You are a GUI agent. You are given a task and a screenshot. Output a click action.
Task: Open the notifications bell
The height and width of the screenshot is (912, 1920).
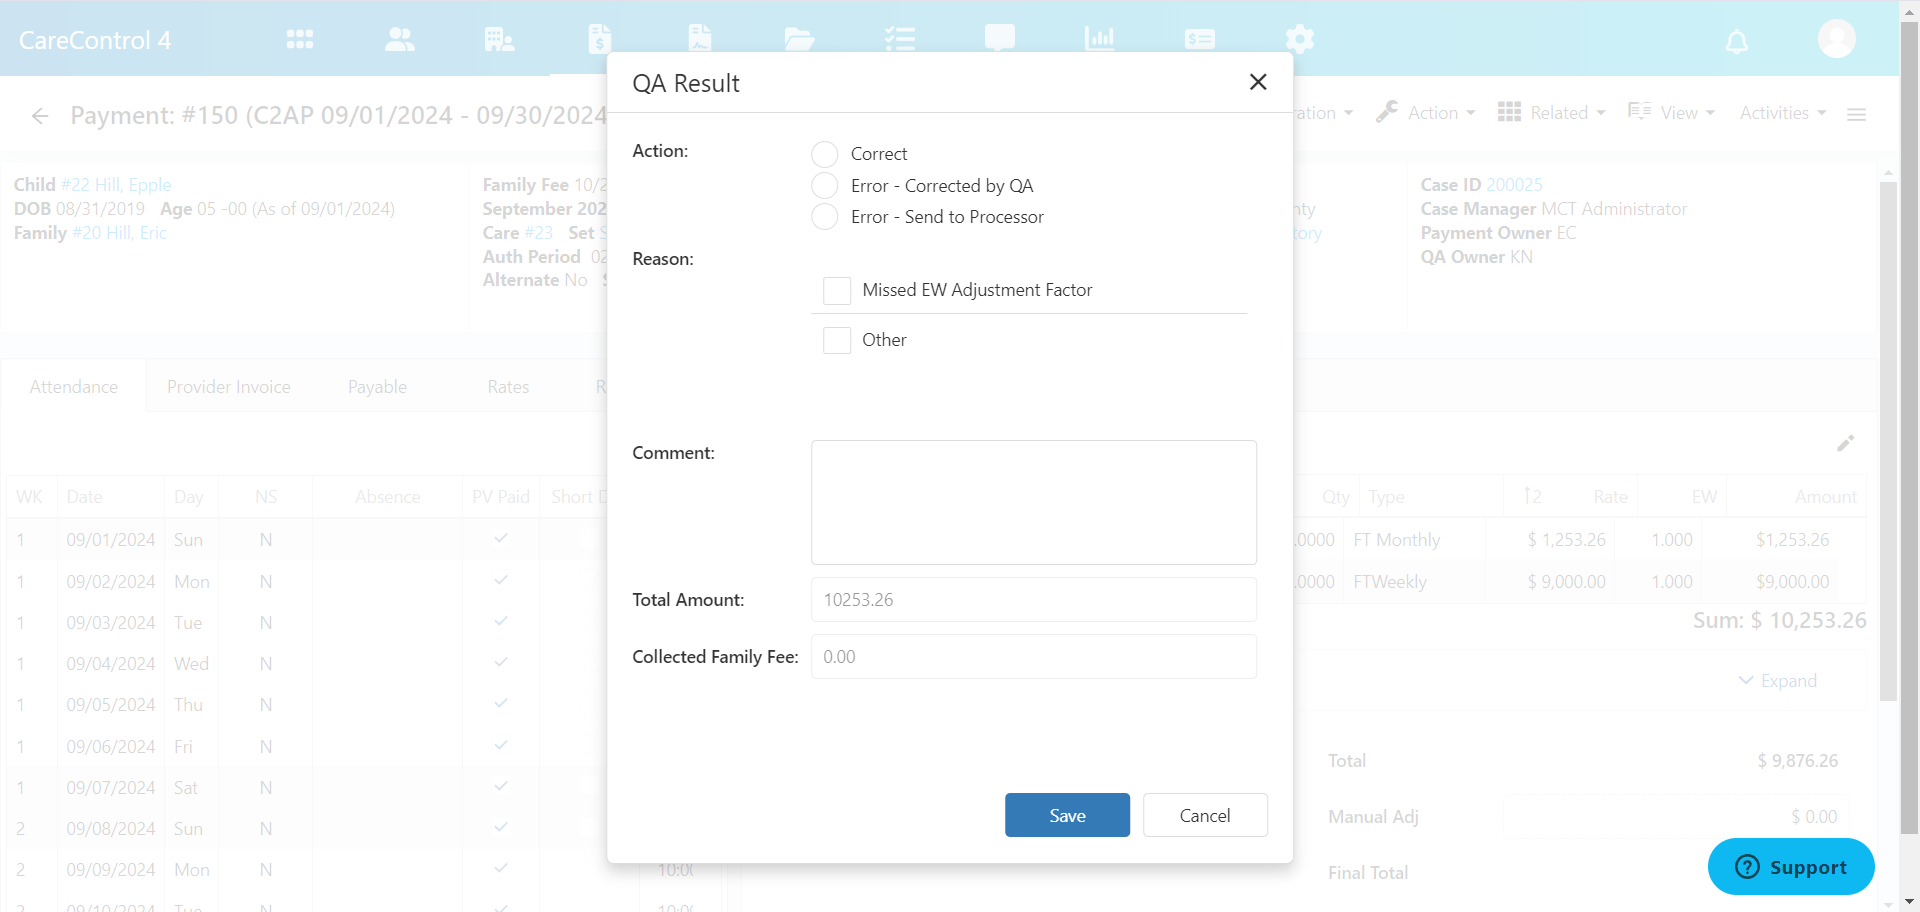1737,41
